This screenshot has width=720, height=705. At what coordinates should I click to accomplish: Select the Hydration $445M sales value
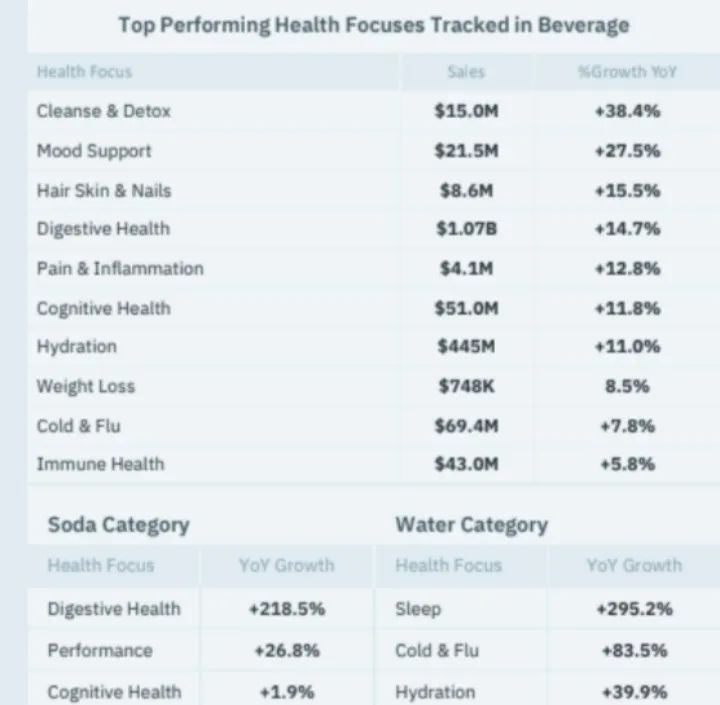point(467,346)
